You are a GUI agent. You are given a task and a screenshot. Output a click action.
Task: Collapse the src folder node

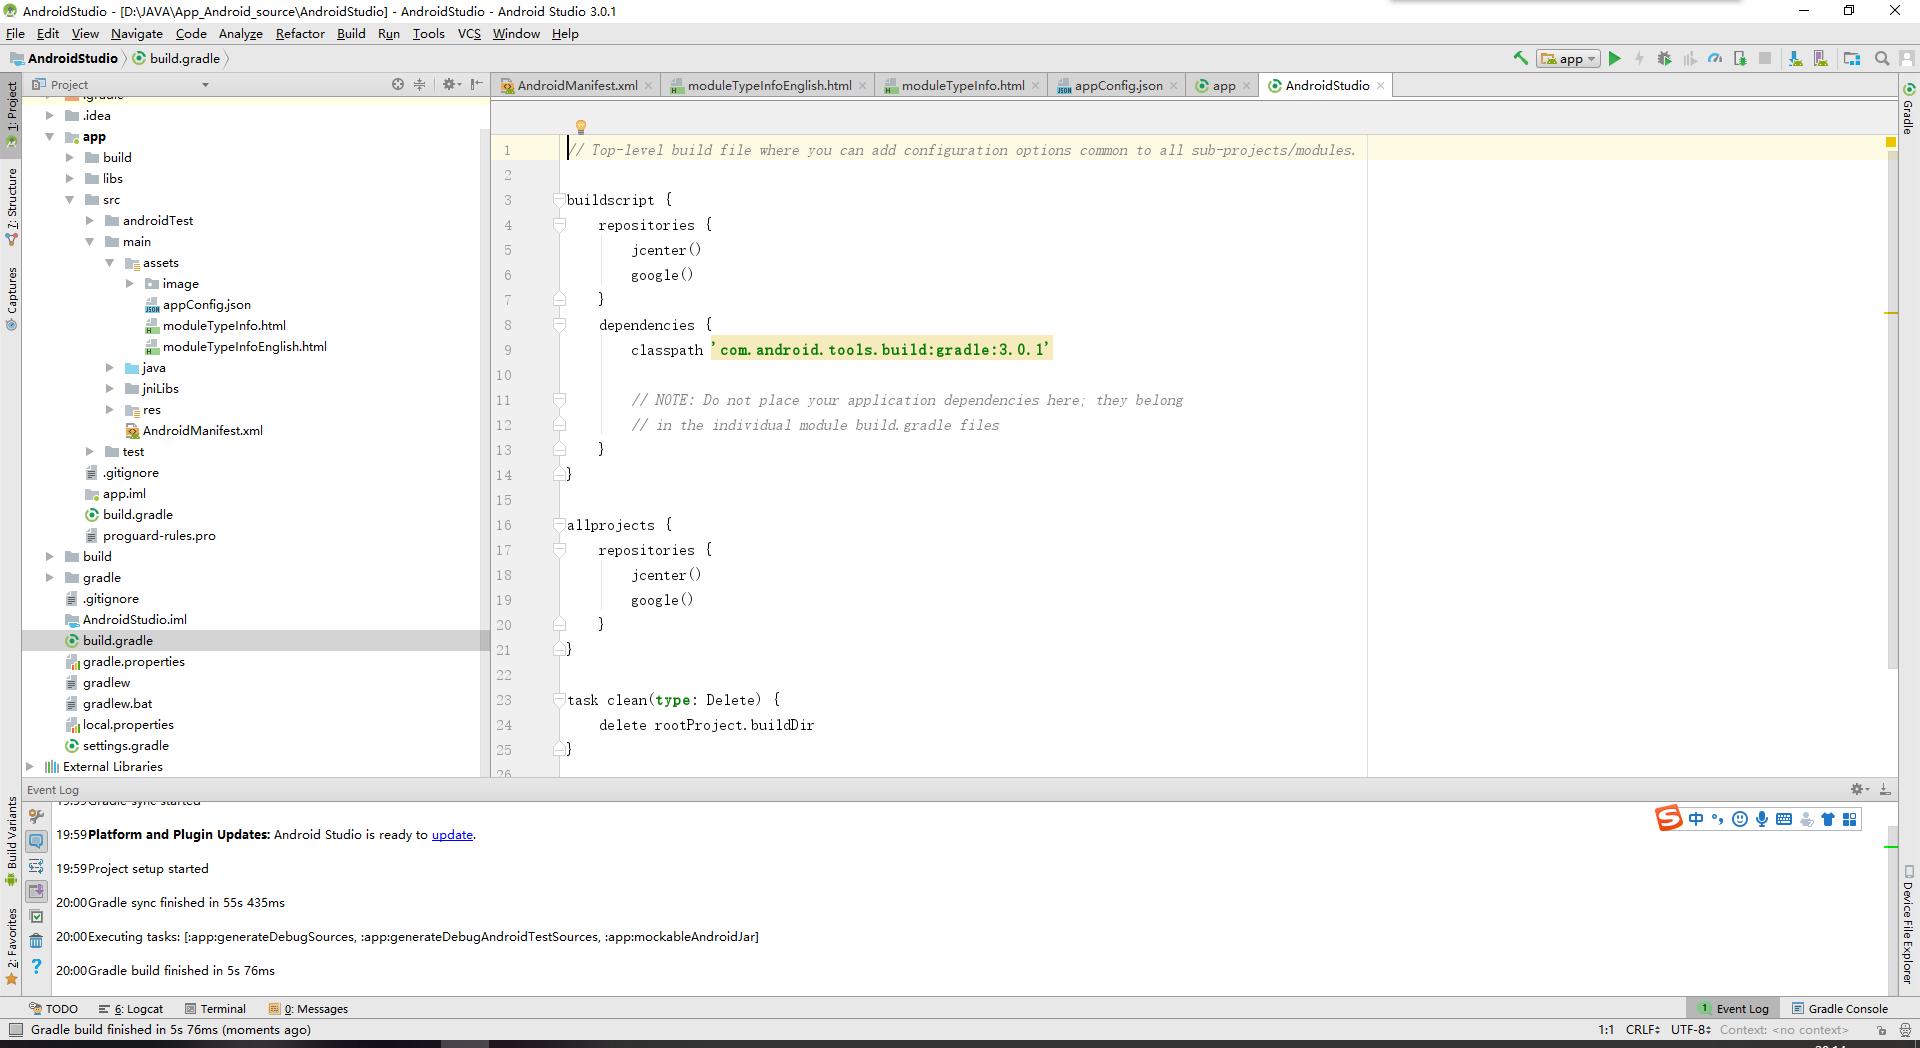coord(69,200)
